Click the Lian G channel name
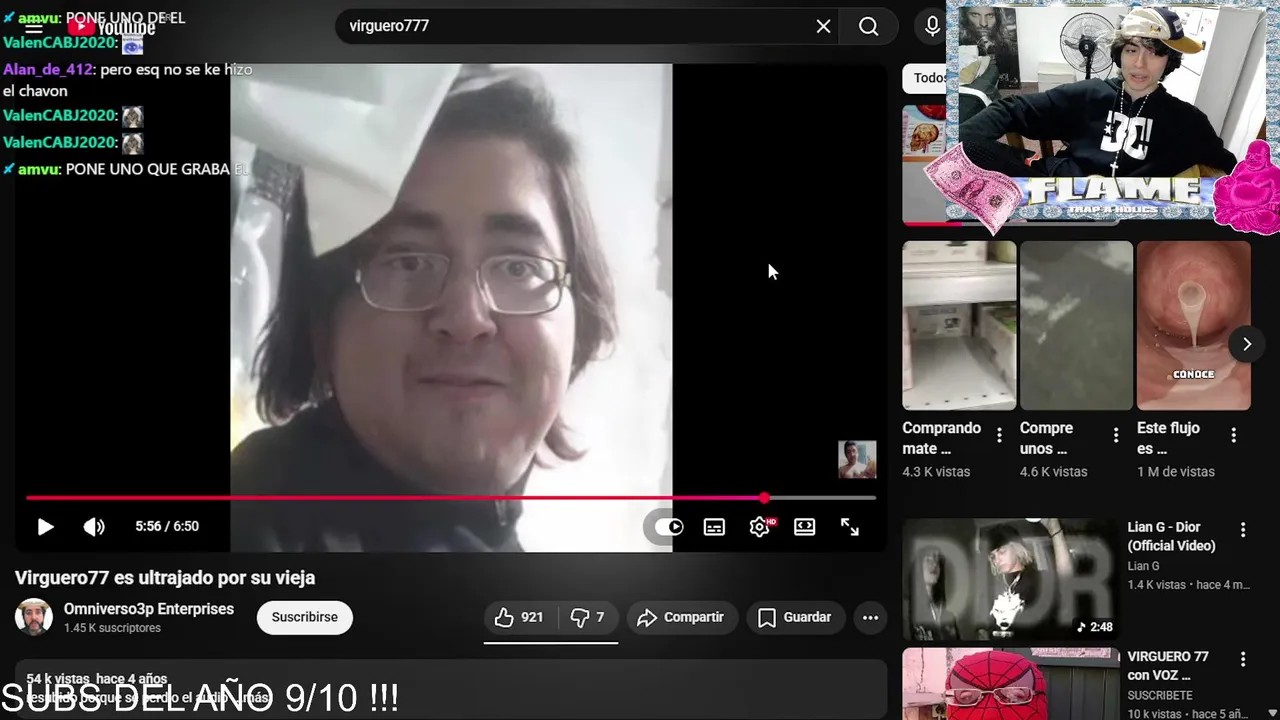1280x720 pixels. tap(1143, 566)
